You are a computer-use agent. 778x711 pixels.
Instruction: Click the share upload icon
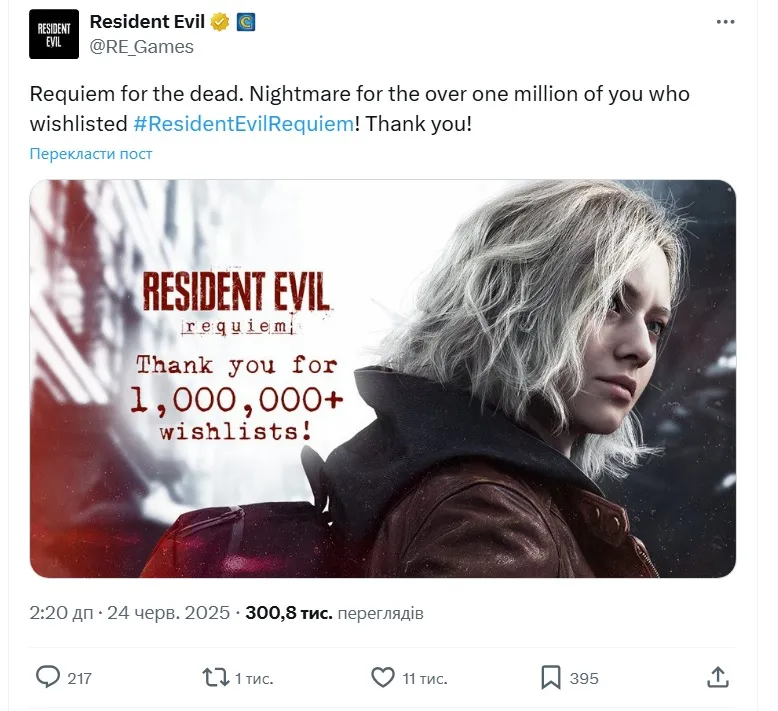click(717, 677)
